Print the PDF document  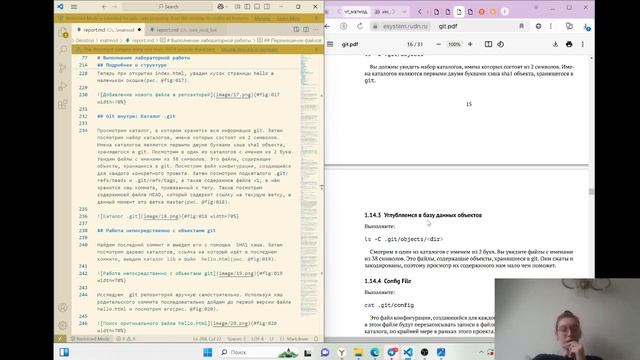coord(569,44)
